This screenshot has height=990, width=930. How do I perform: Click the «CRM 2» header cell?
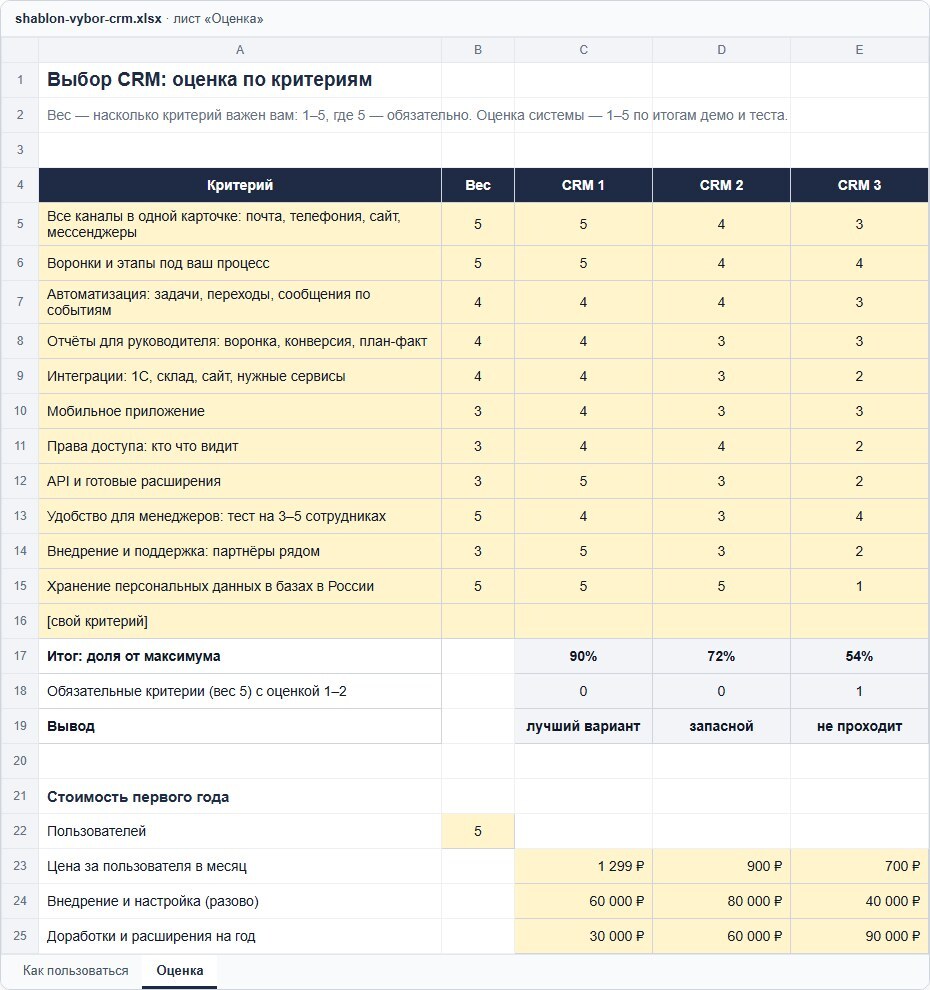click(721, 185)
